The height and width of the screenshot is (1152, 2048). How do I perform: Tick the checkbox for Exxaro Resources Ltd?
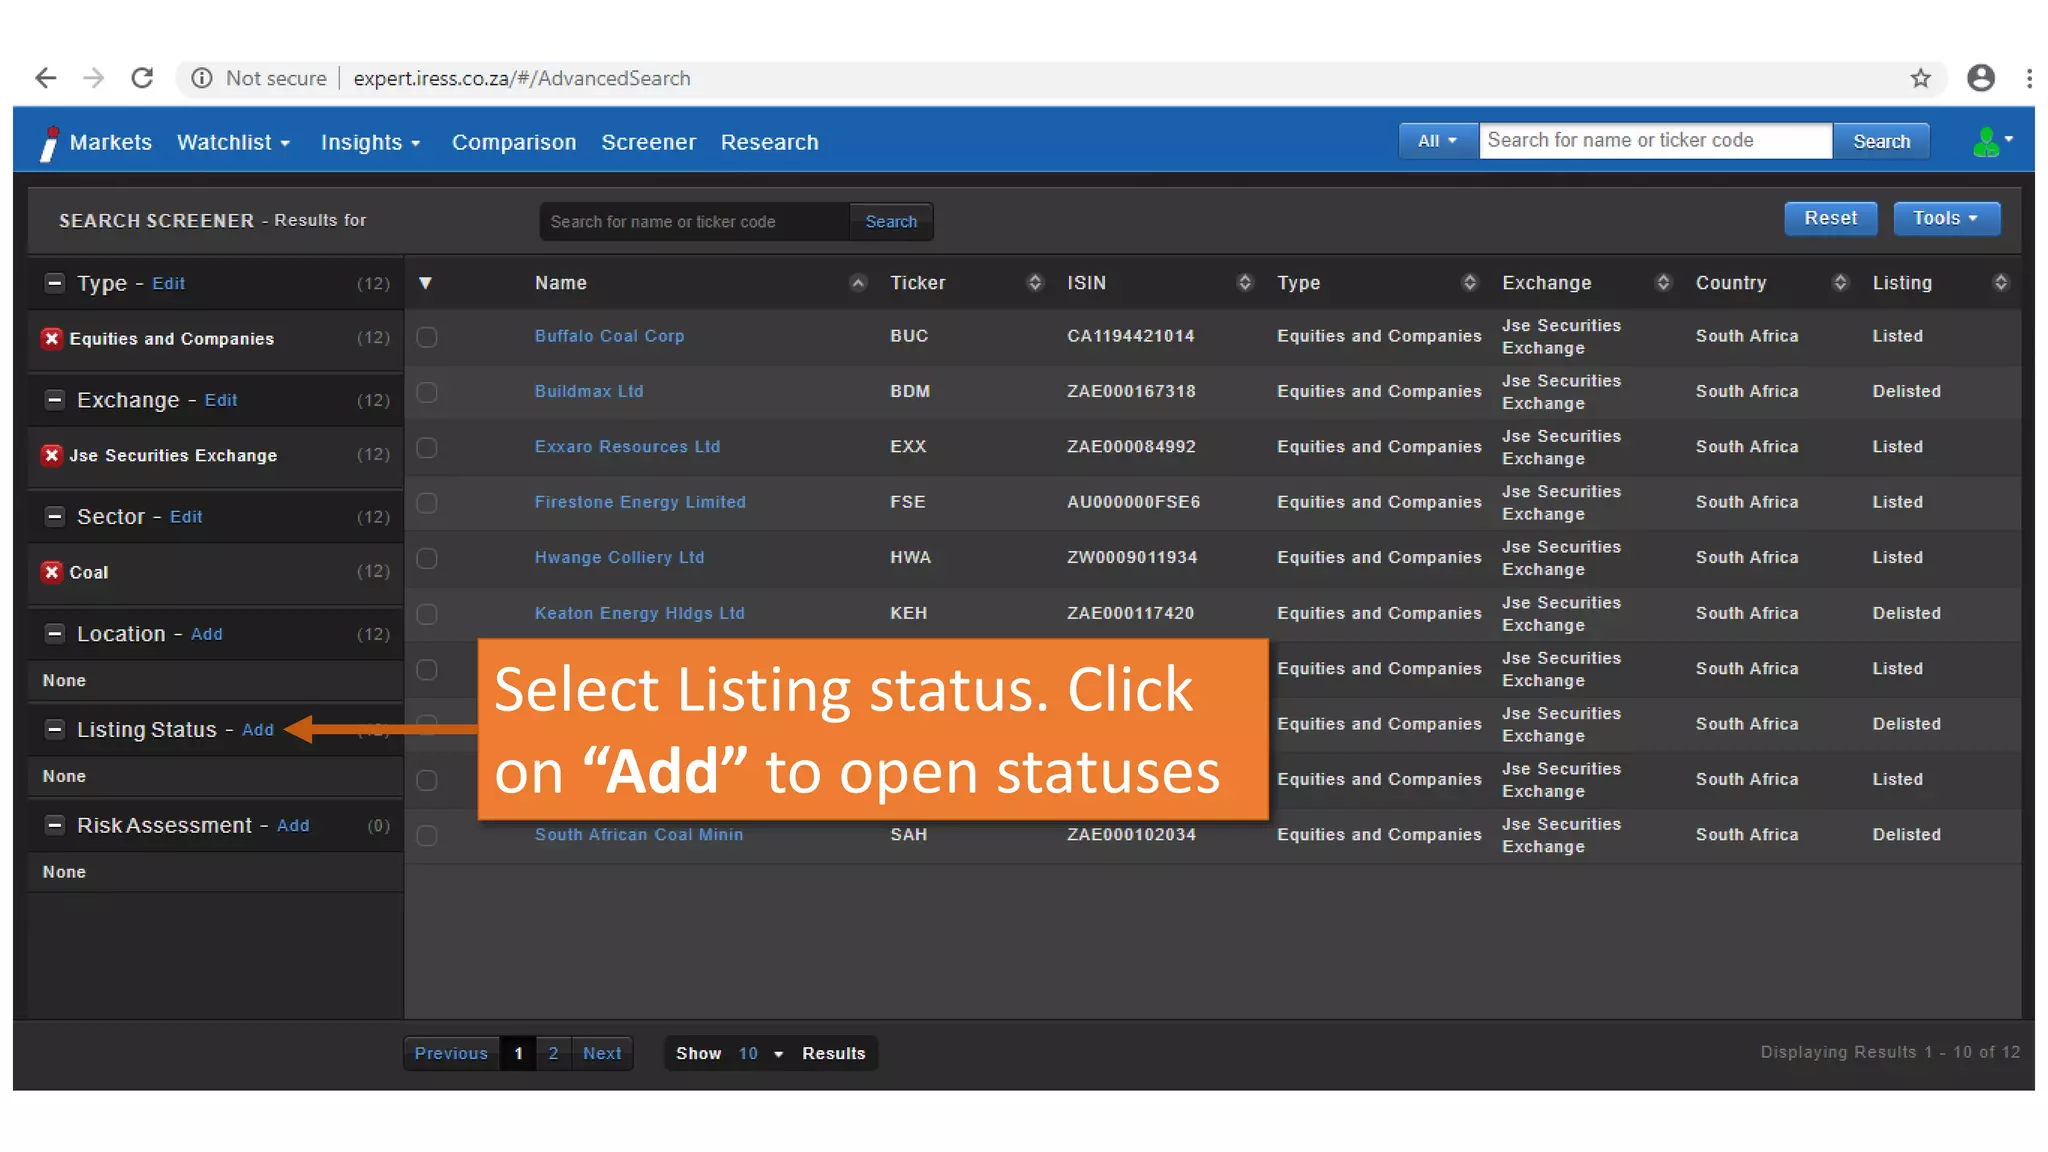pyautogui.click(x=427, y=447)
